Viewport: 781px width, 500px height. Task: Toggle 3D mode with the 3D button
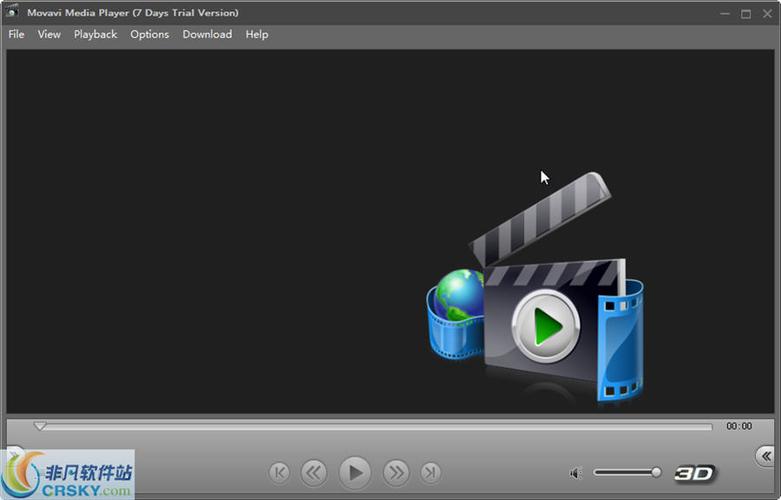(694, 473)
